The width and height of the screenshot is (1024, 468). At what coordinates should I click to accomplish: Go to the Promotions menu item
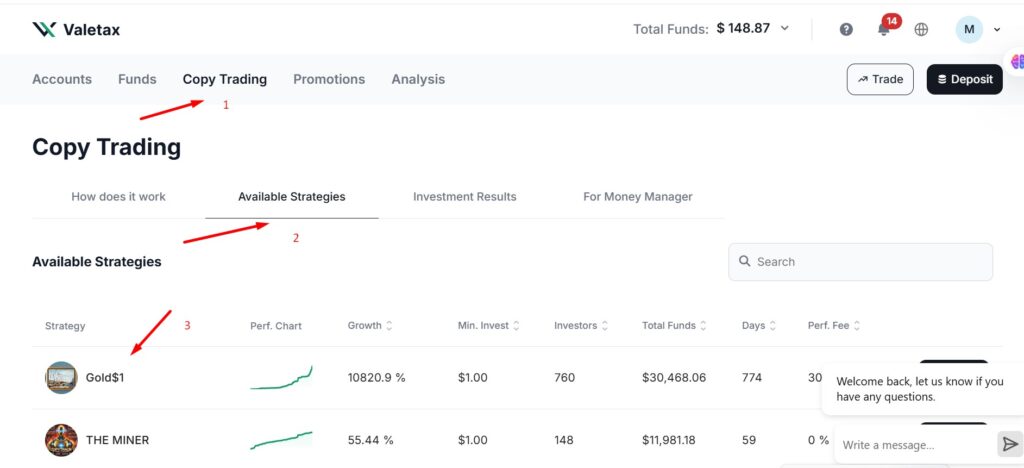pos(329,79)
